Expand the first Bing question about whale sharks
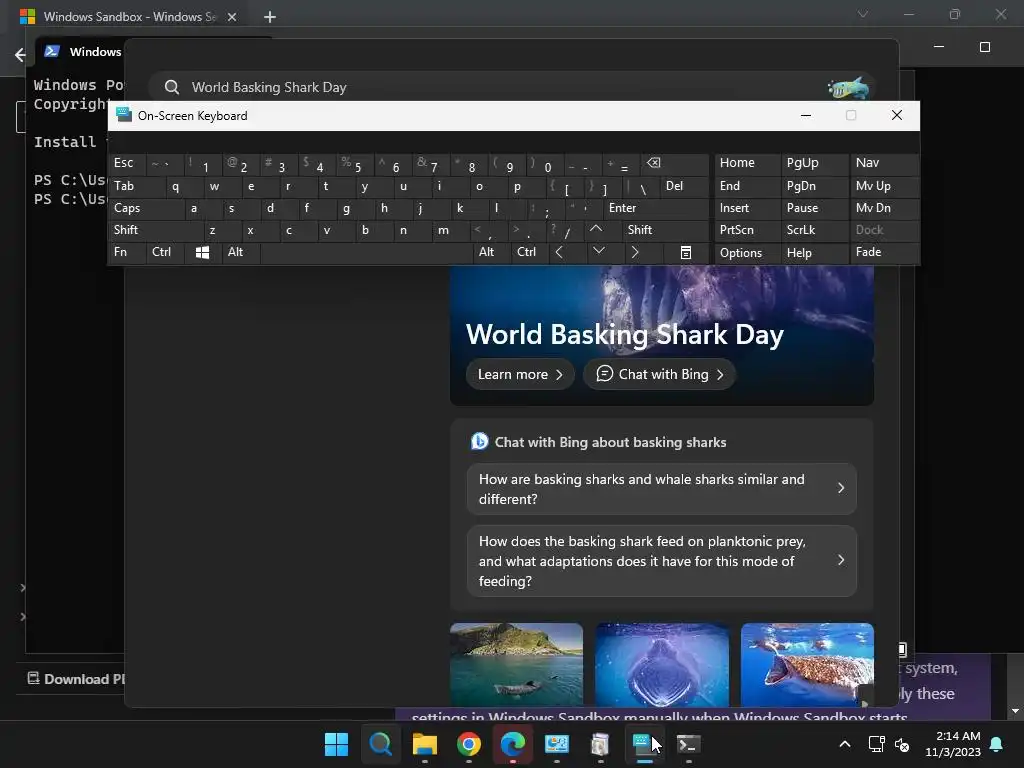 [662, 489]
